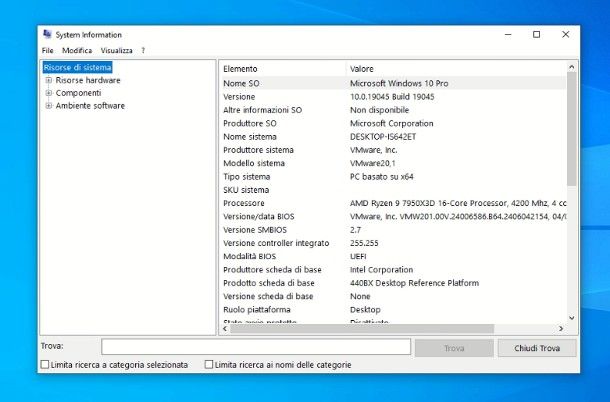Select the Tipo sistema row

[x=393, y=177]
